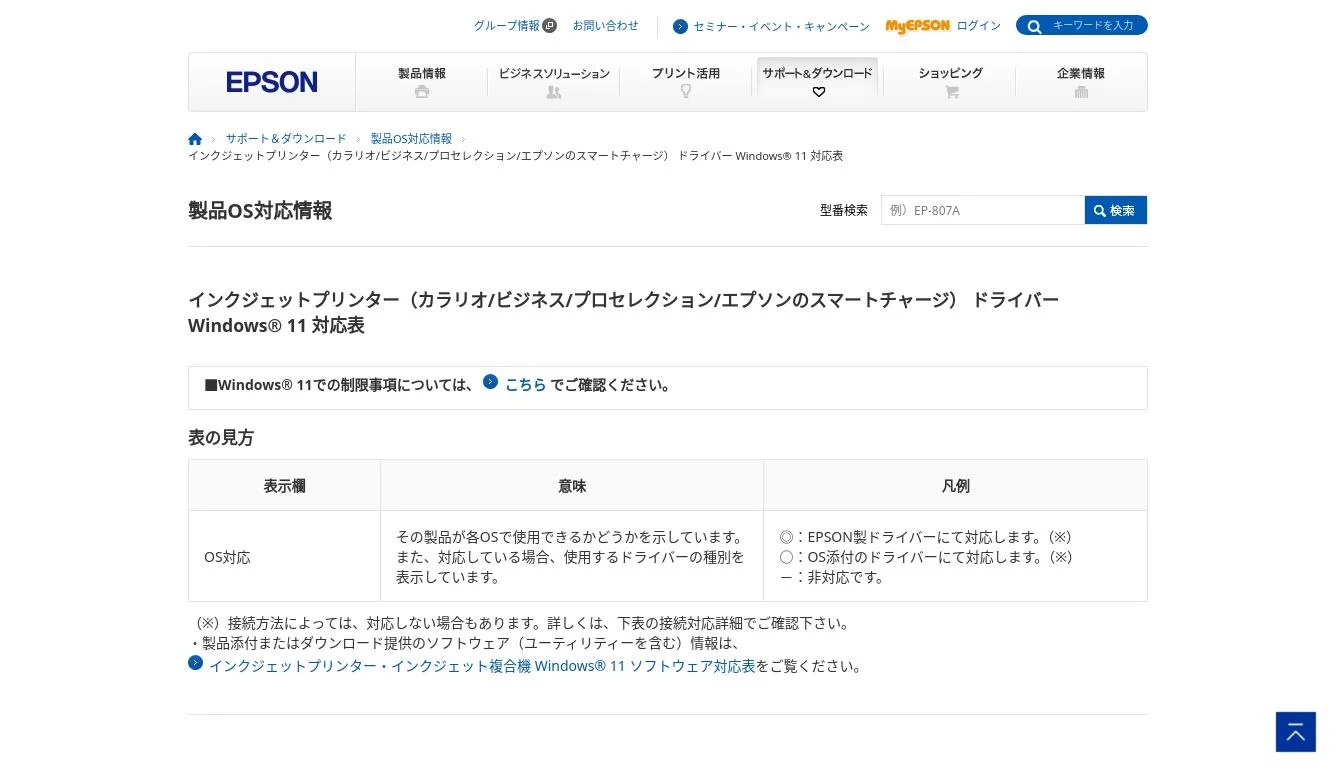The image size is (1336, 768).
Task: Select ◎：EPSON製ドライバーにて対応します legend line
Action: click(925, 537)
